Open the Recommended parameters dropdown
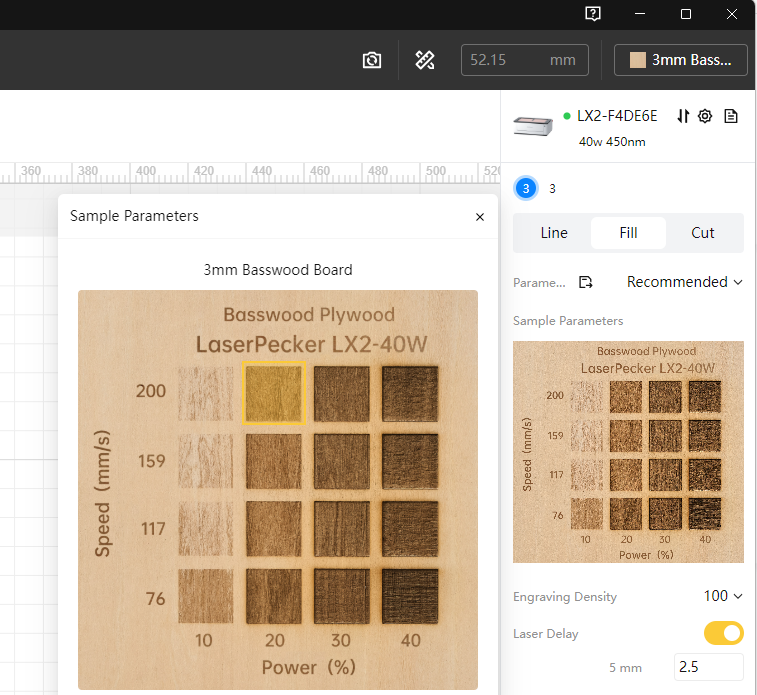 point(684,282)
